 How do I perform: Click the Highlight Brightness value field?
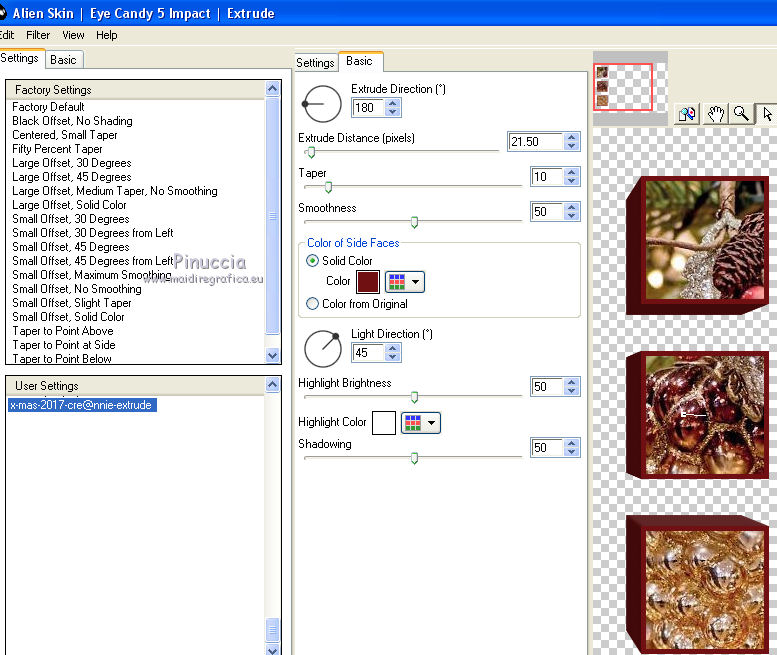(x=547, y=386)
